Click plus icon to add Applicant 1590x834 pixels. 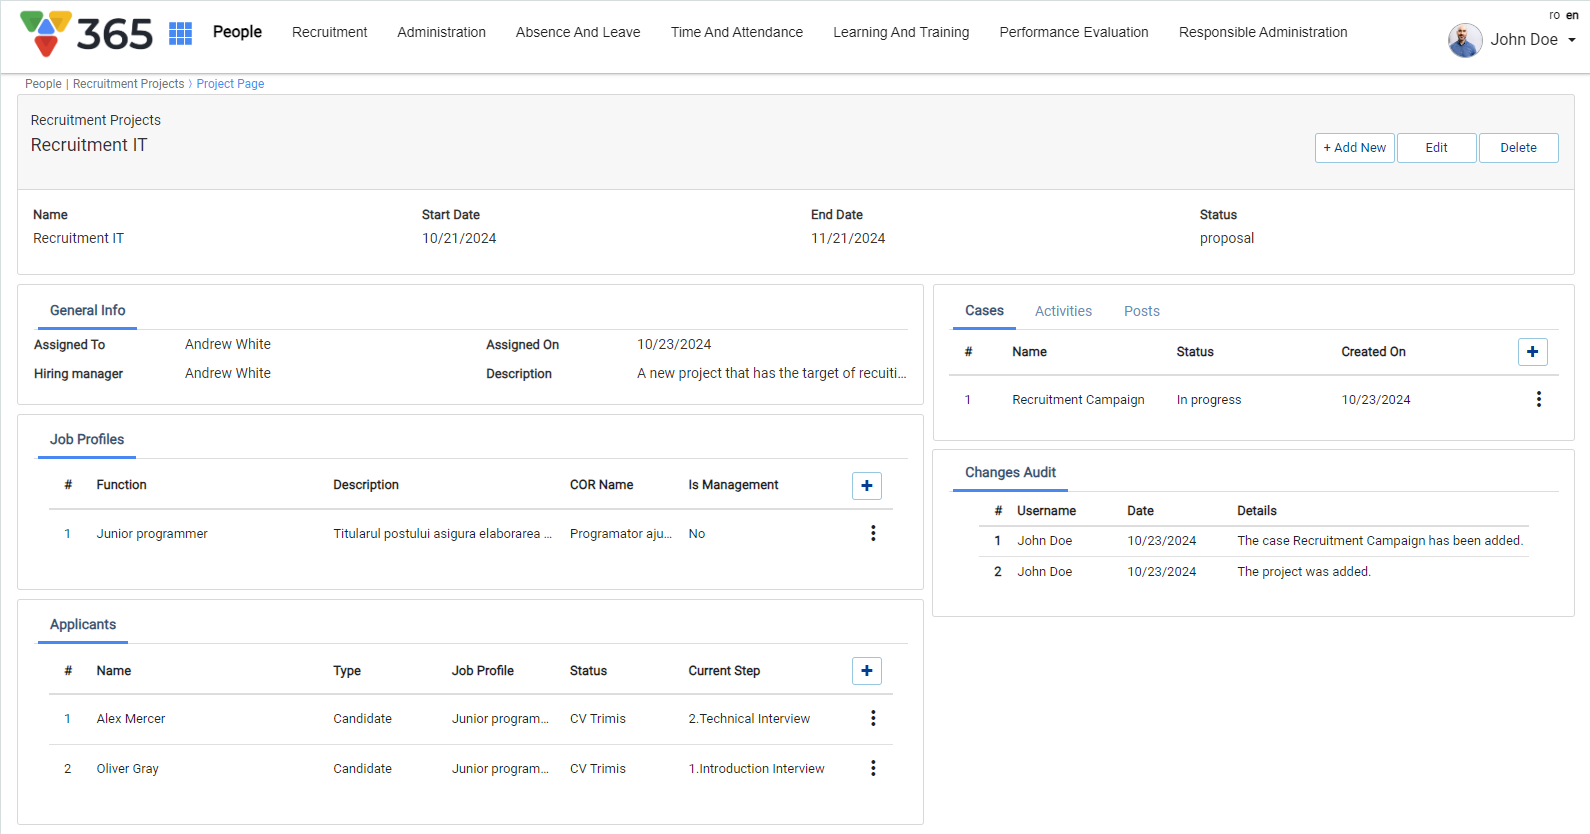pyautogui.click(x=866, y=671)
